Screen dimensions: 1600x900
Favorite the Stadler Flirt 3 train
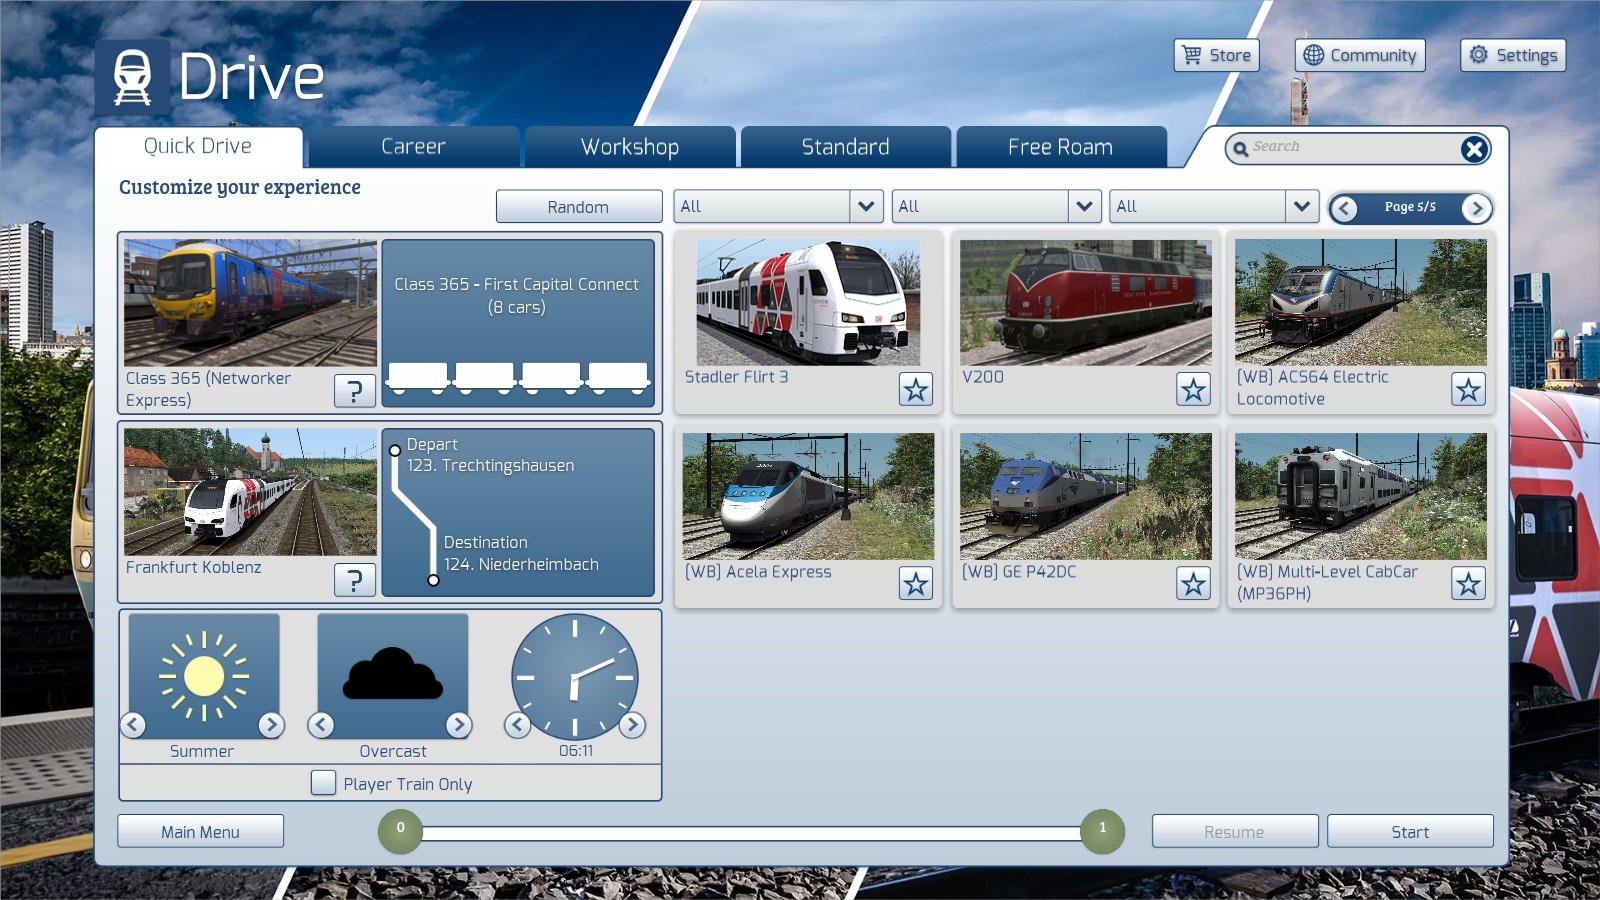(x=915, y=389)
